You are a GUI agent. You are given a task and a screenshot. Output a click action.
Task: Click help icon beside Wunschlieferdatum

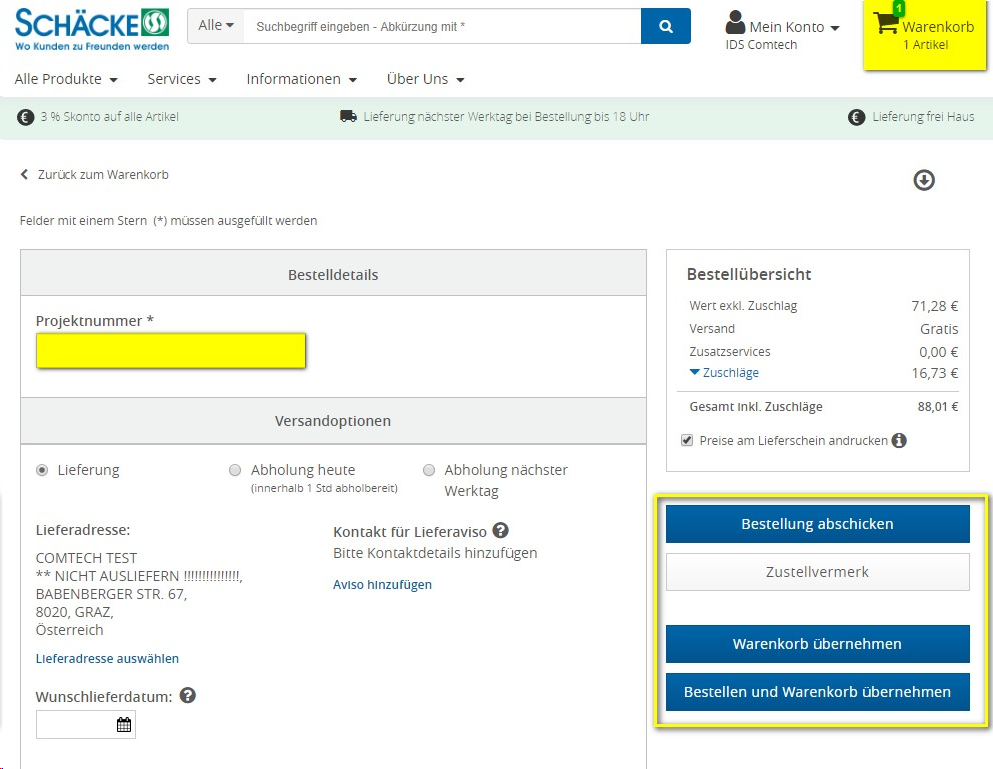(188, 696)
